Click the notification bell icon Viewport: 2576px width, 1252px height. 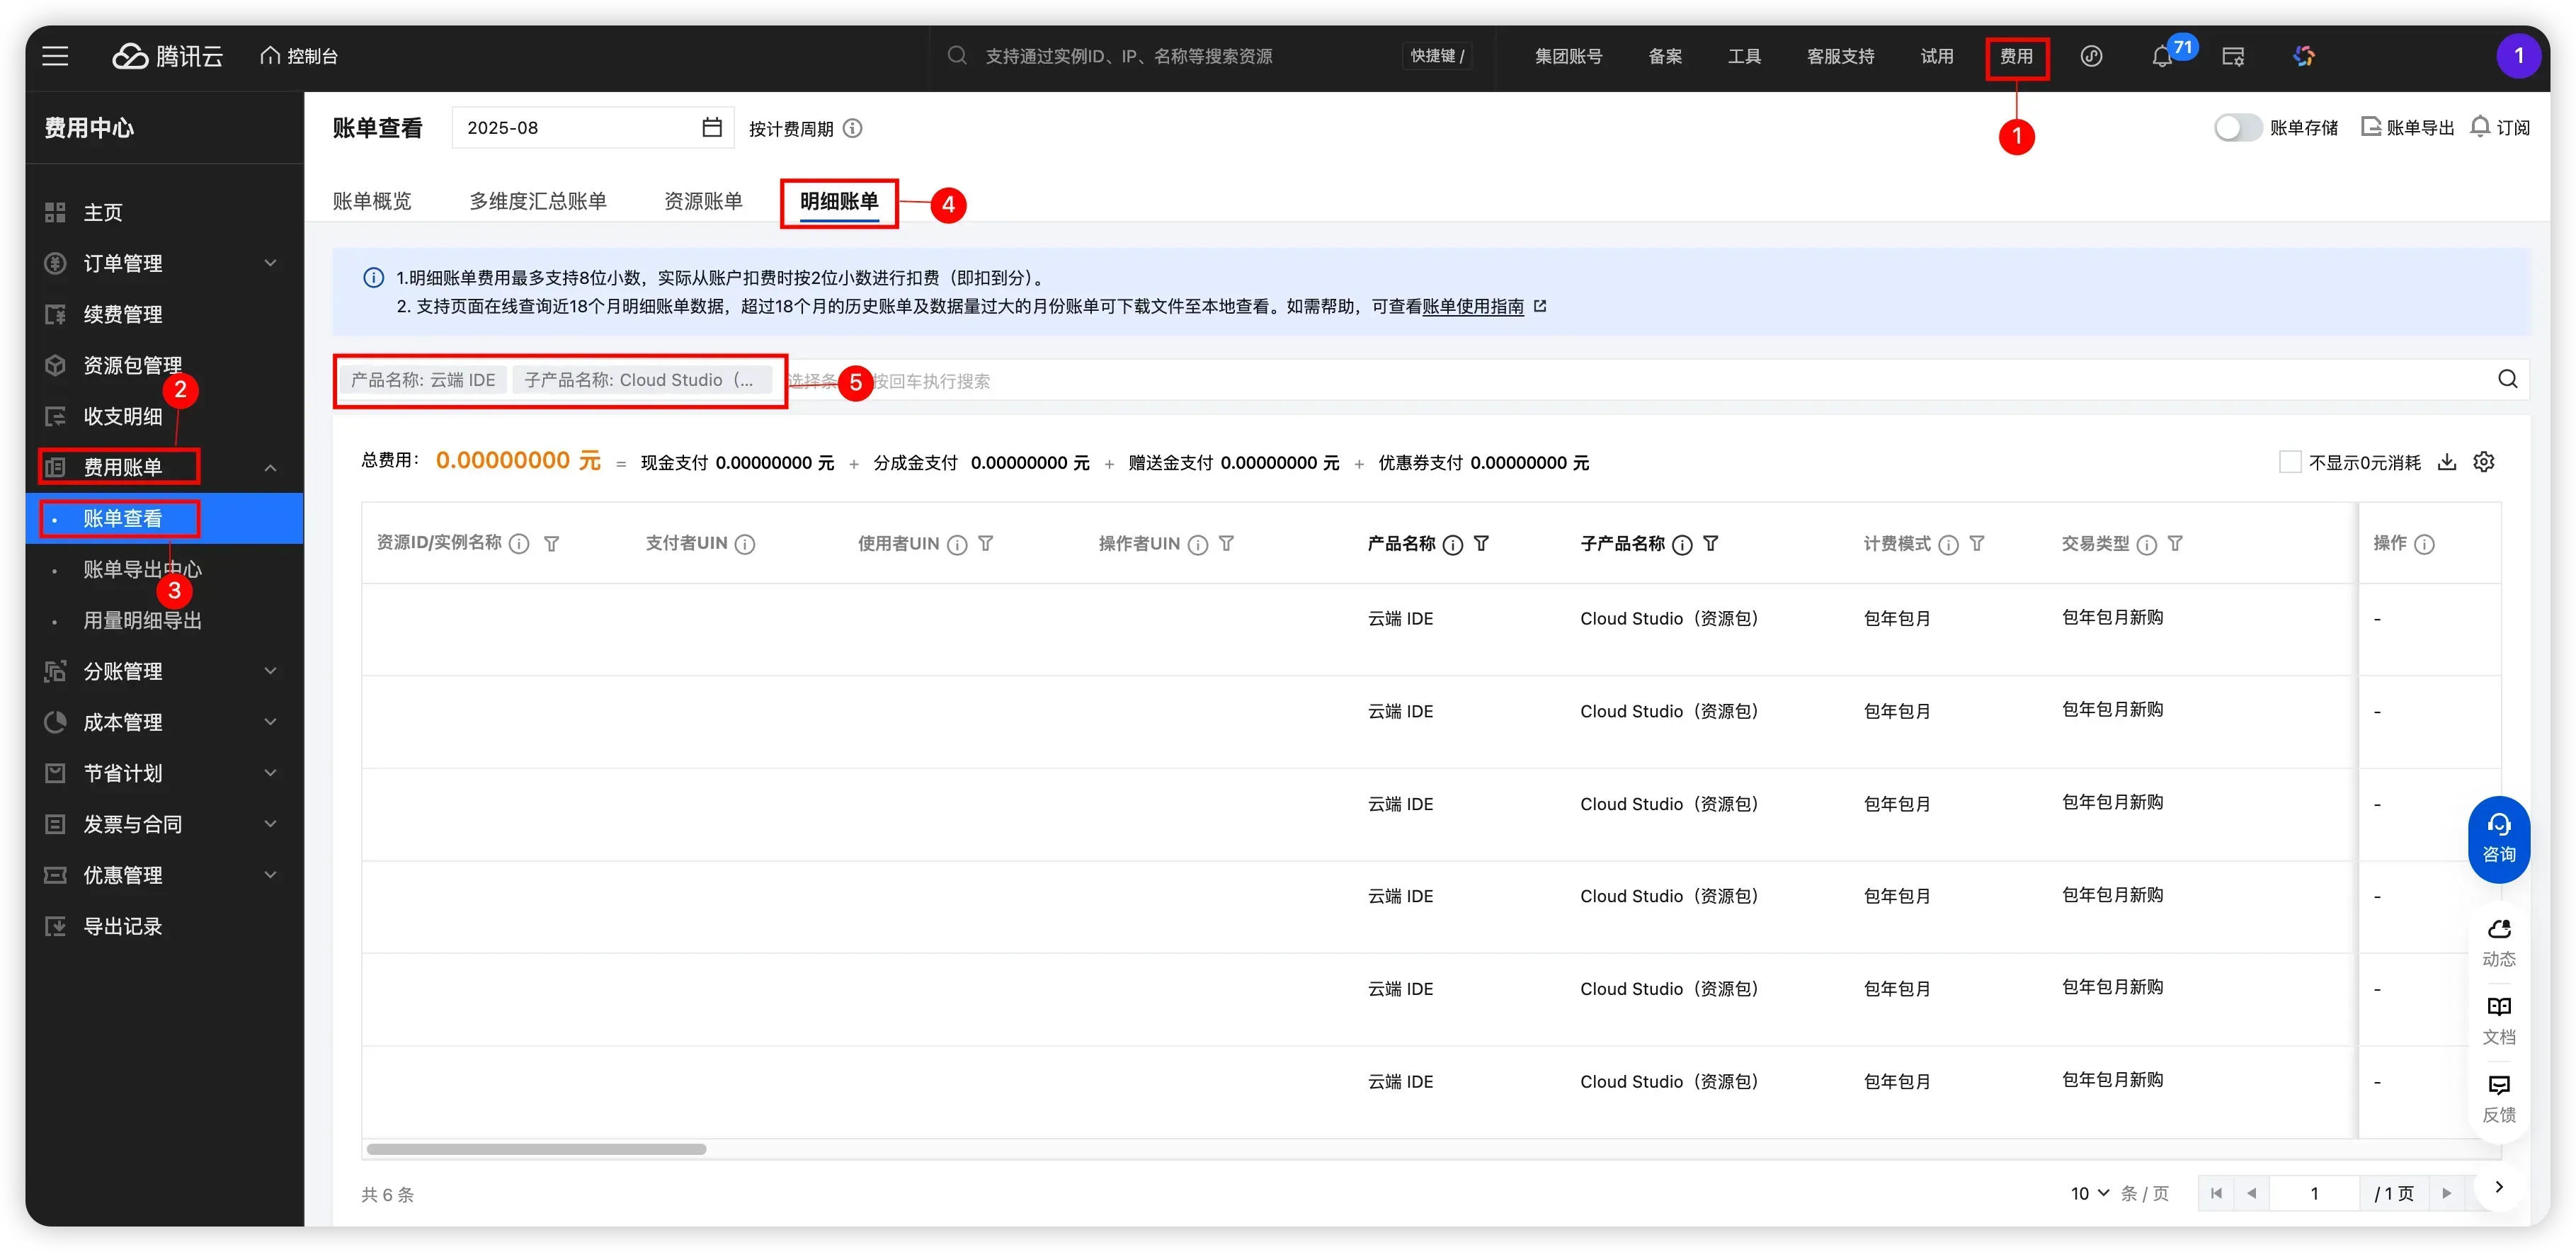coord(2161,57)
